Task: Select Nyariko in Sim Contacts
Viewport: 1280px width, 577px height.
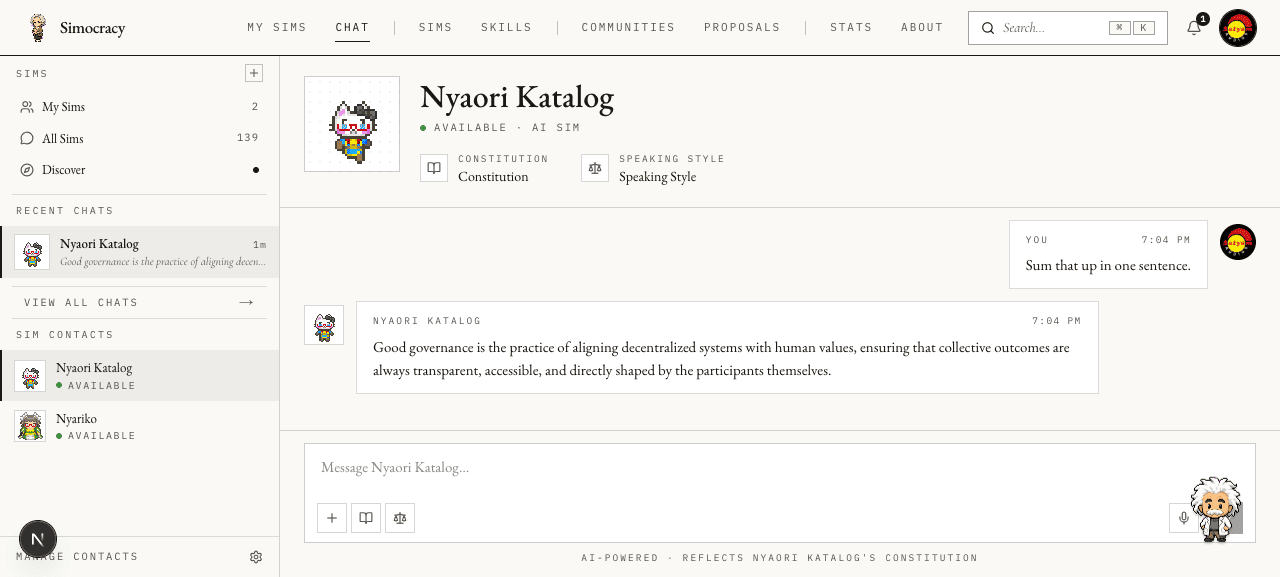Action: [140, 426]
